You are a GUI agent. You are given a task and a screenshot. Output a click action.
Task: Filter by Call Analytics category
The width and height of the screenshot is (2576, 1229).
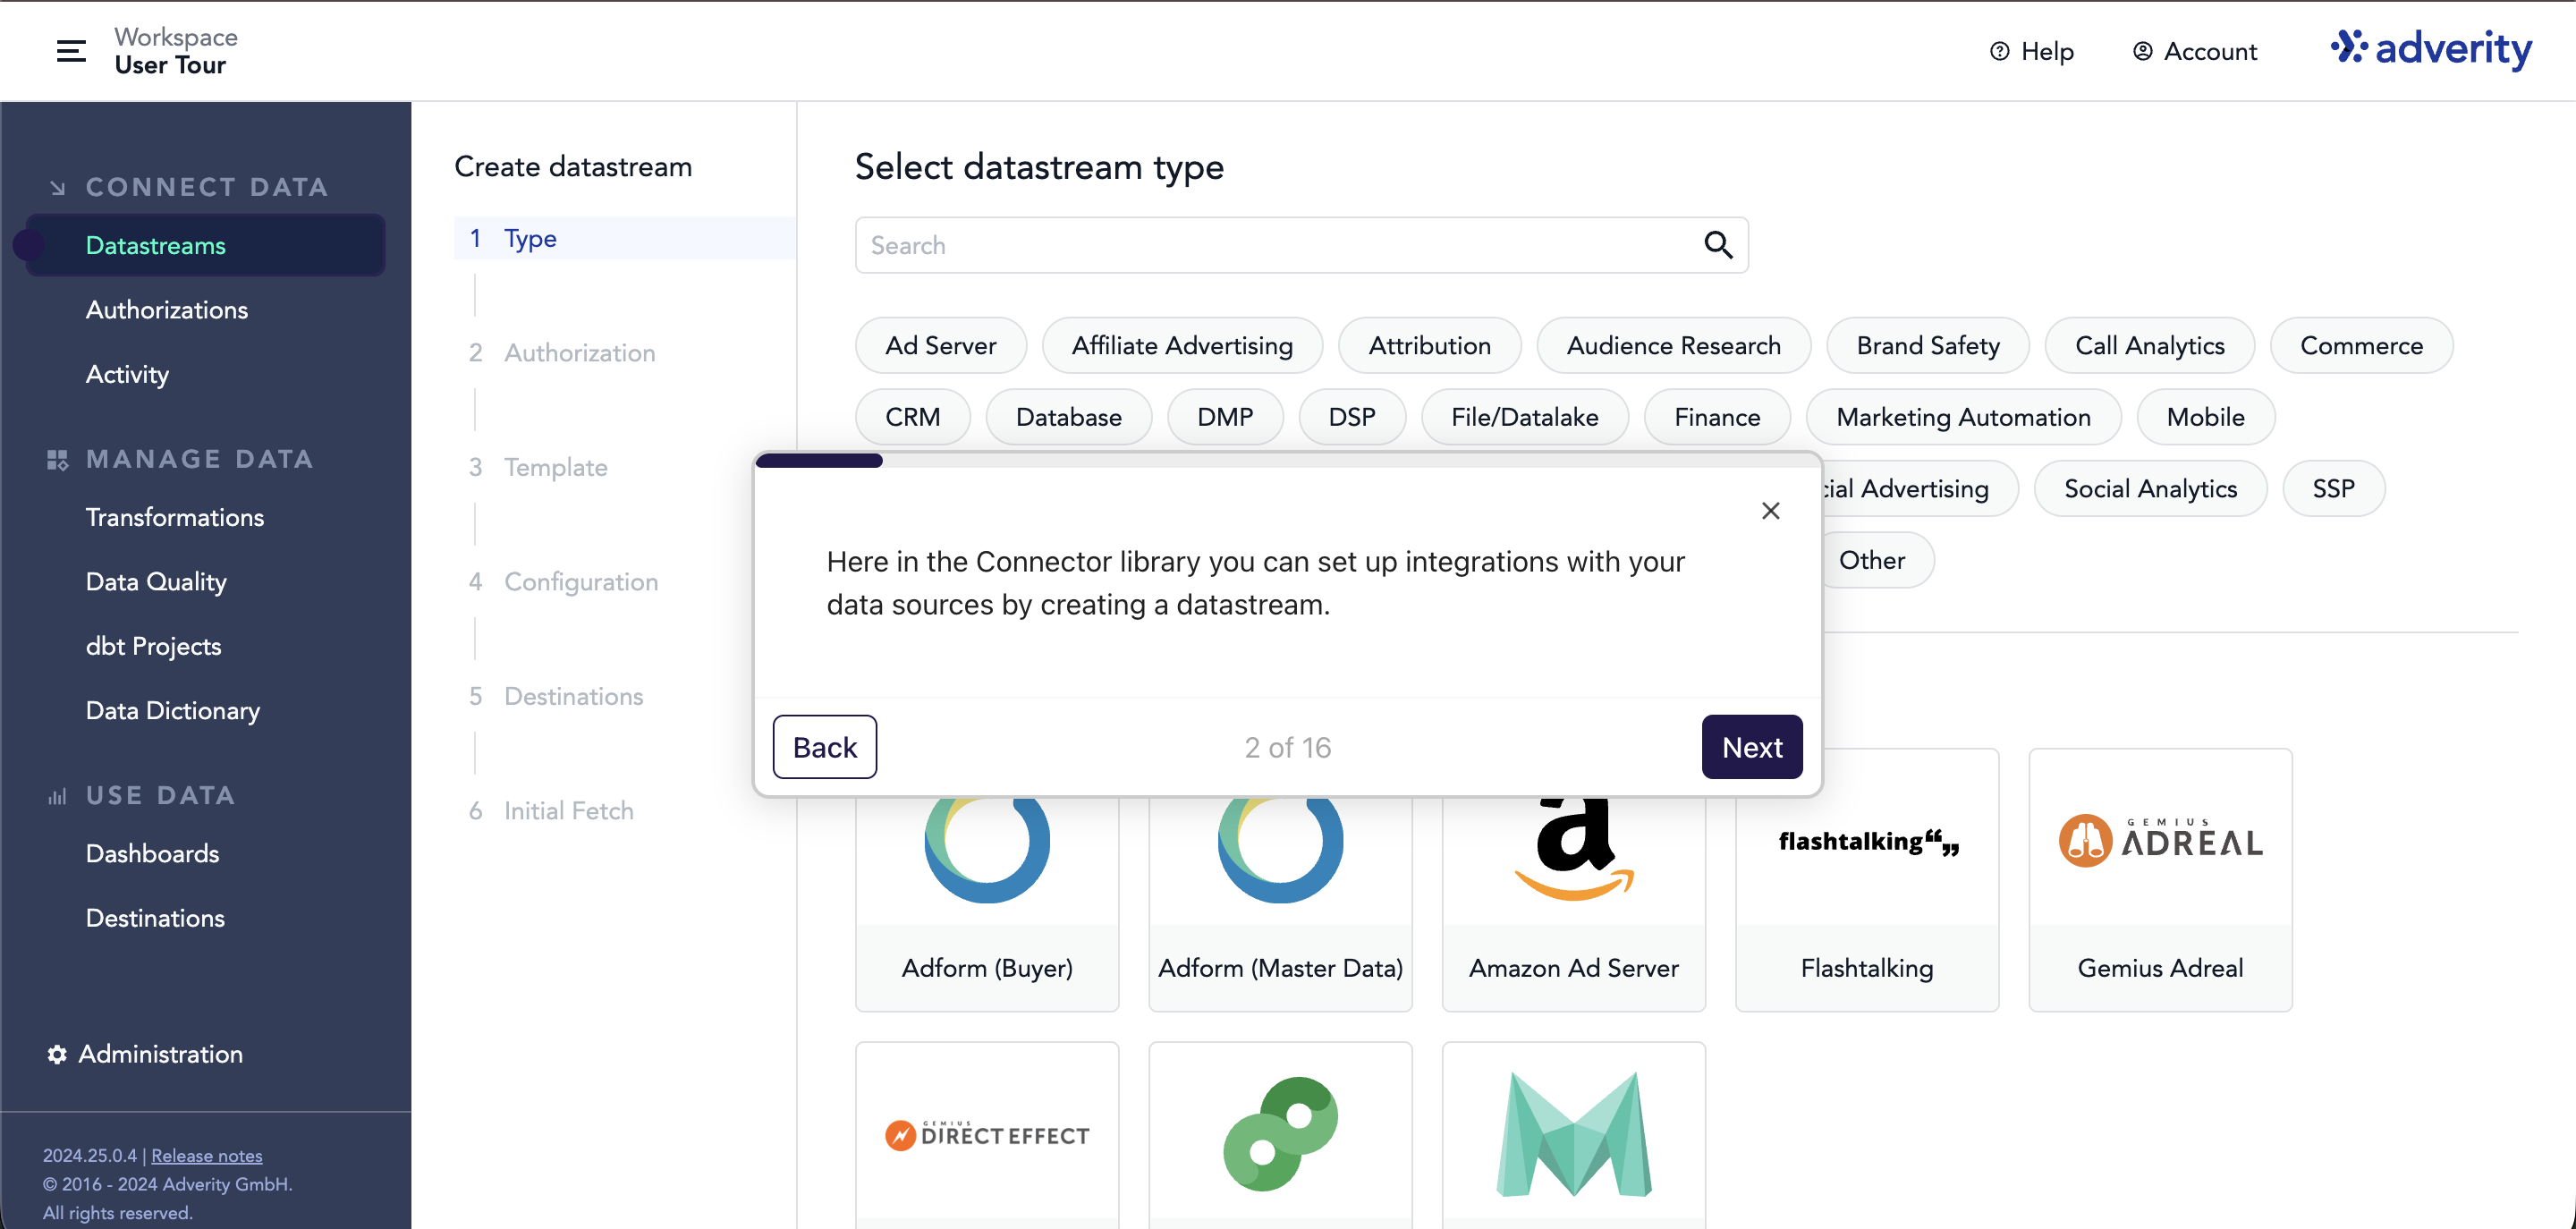coord(2149,345)
